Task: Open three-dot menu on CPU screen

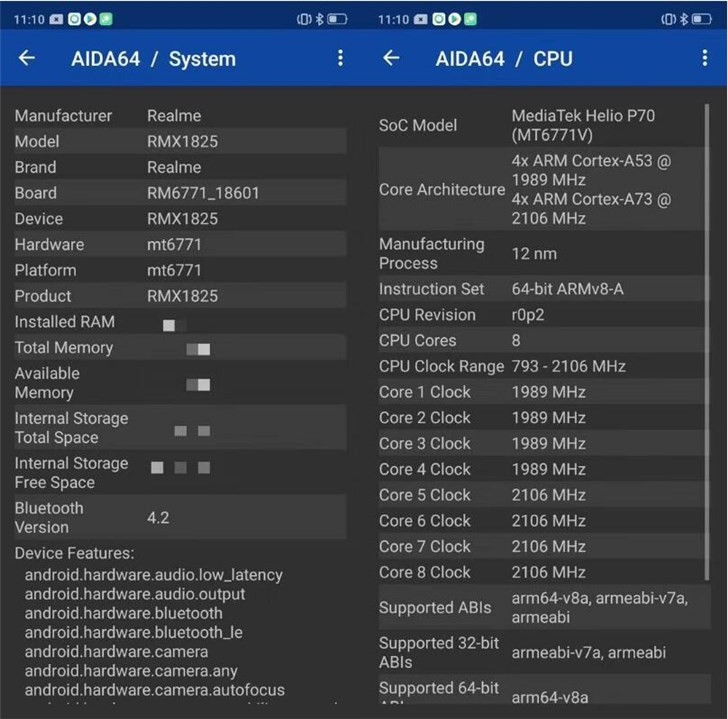Action: 705,58
